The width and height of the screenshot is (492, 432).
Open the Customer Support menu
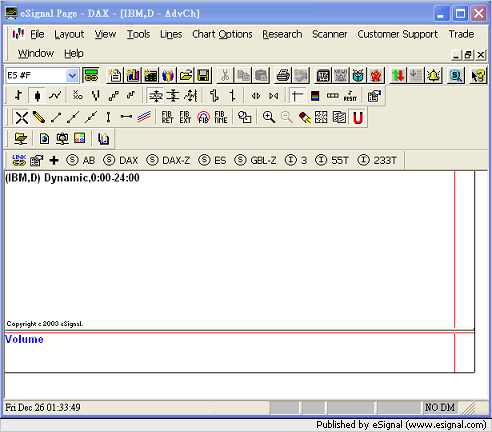[398, 34]
